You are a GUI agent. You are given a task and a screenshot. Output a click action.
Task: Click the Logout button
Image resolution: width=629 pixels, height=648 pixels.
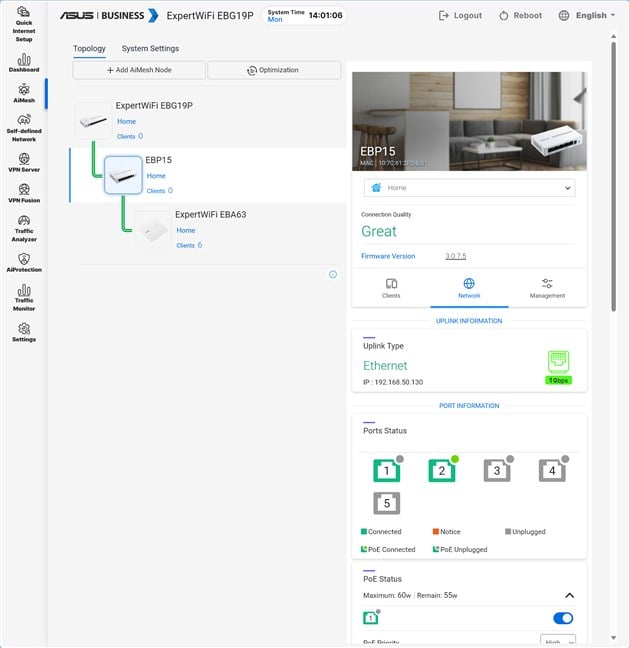coord(460,16)
